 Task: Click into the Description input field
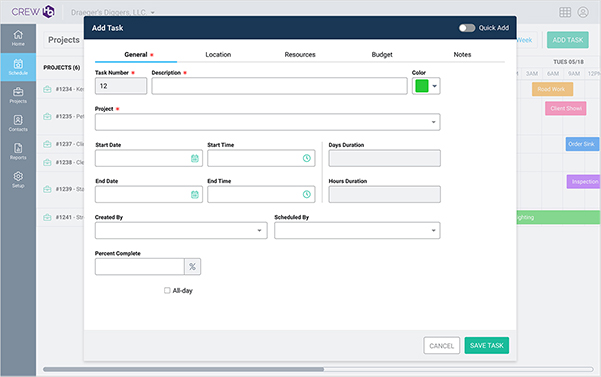tap(279, 86)
